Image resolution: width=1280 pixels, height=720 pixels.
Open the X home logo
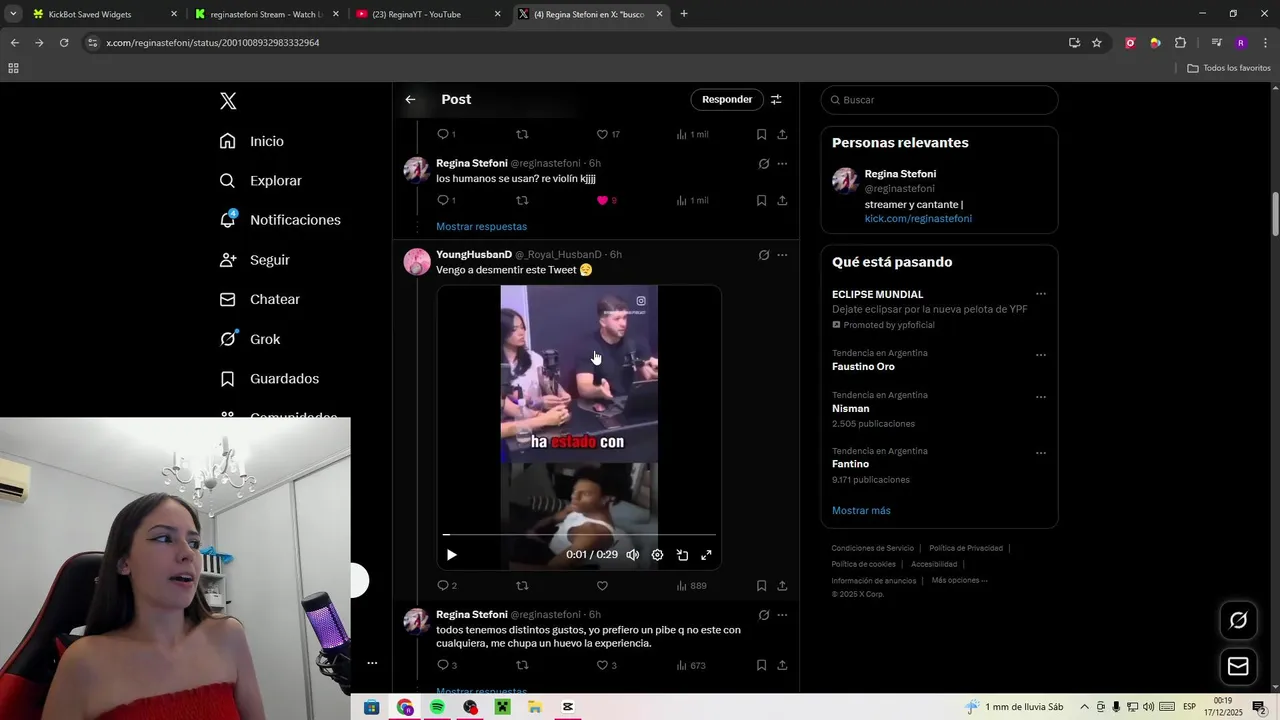(x=228, y=101)
